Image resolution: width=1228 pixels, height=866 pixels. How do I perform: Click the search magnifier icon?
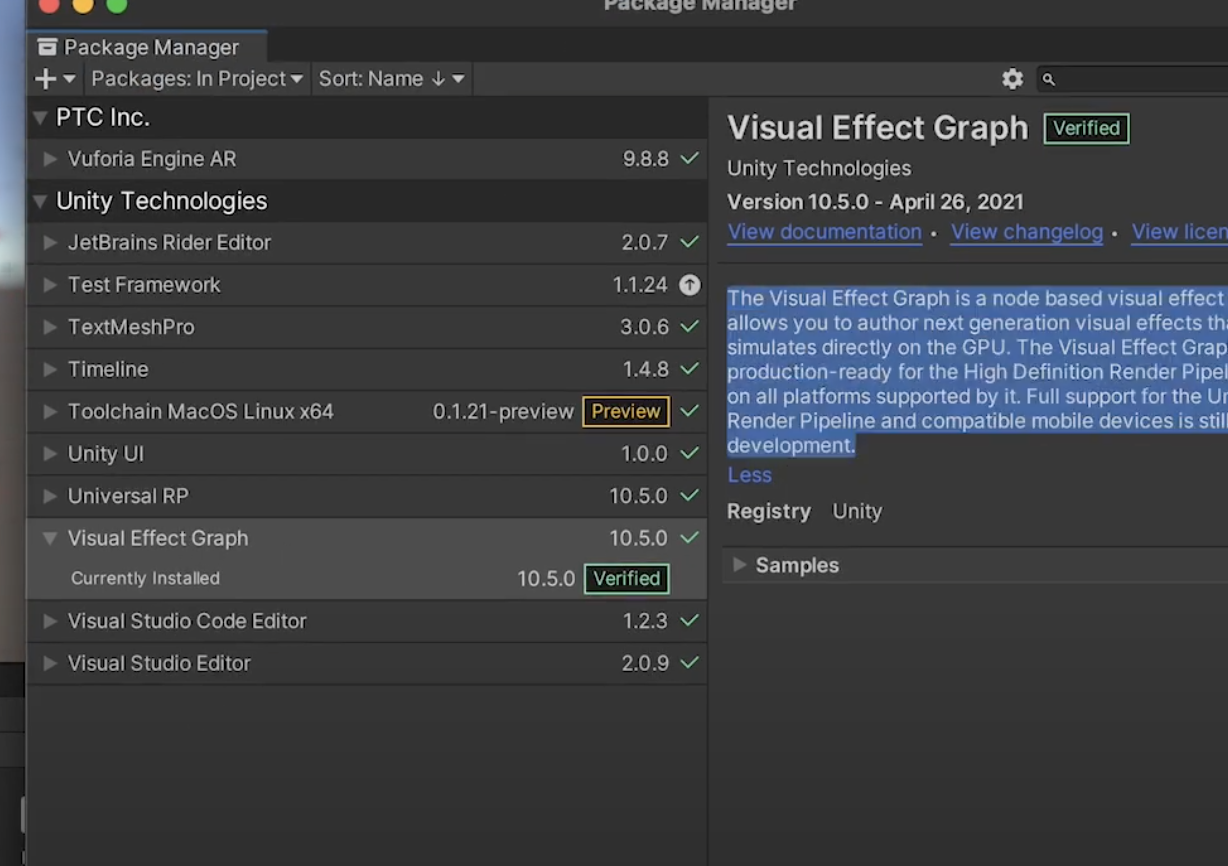(1048, 80)
